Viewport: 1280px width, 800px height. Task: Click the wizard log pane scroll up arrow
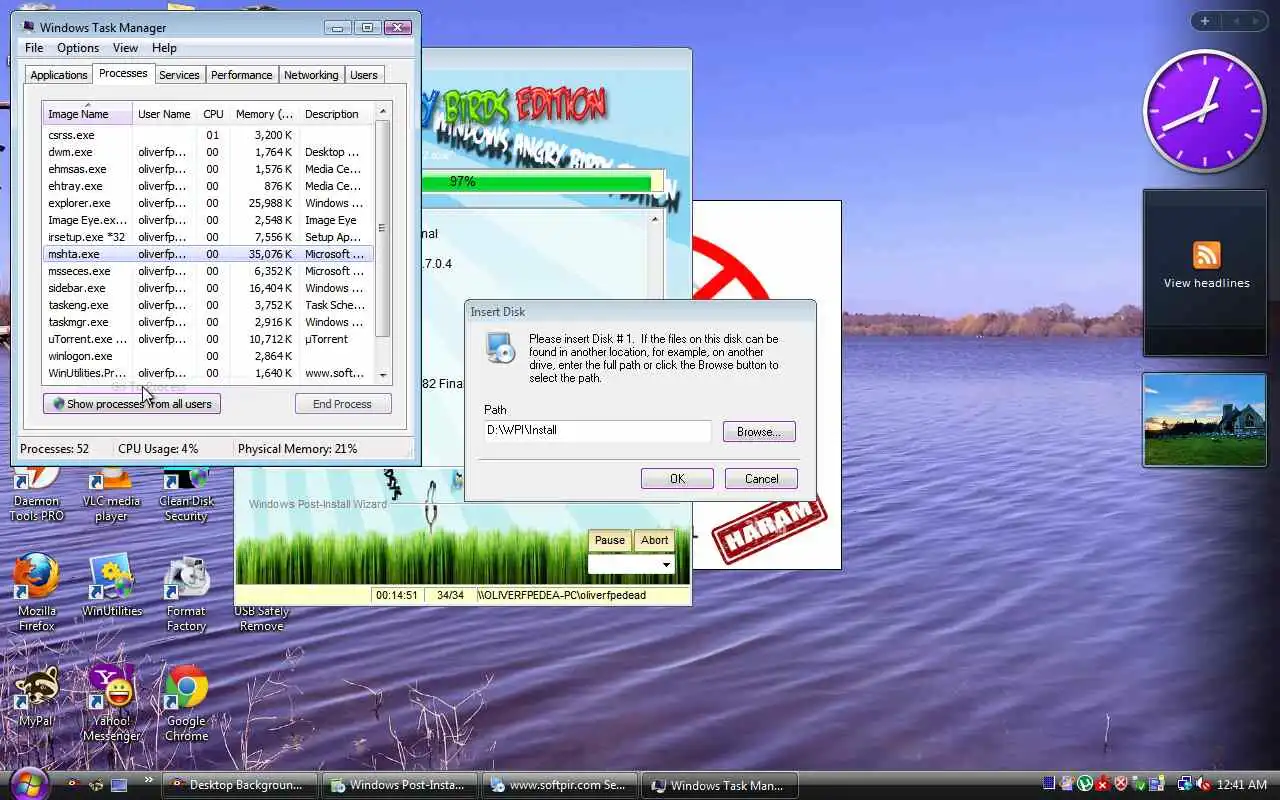pos(656,219)
